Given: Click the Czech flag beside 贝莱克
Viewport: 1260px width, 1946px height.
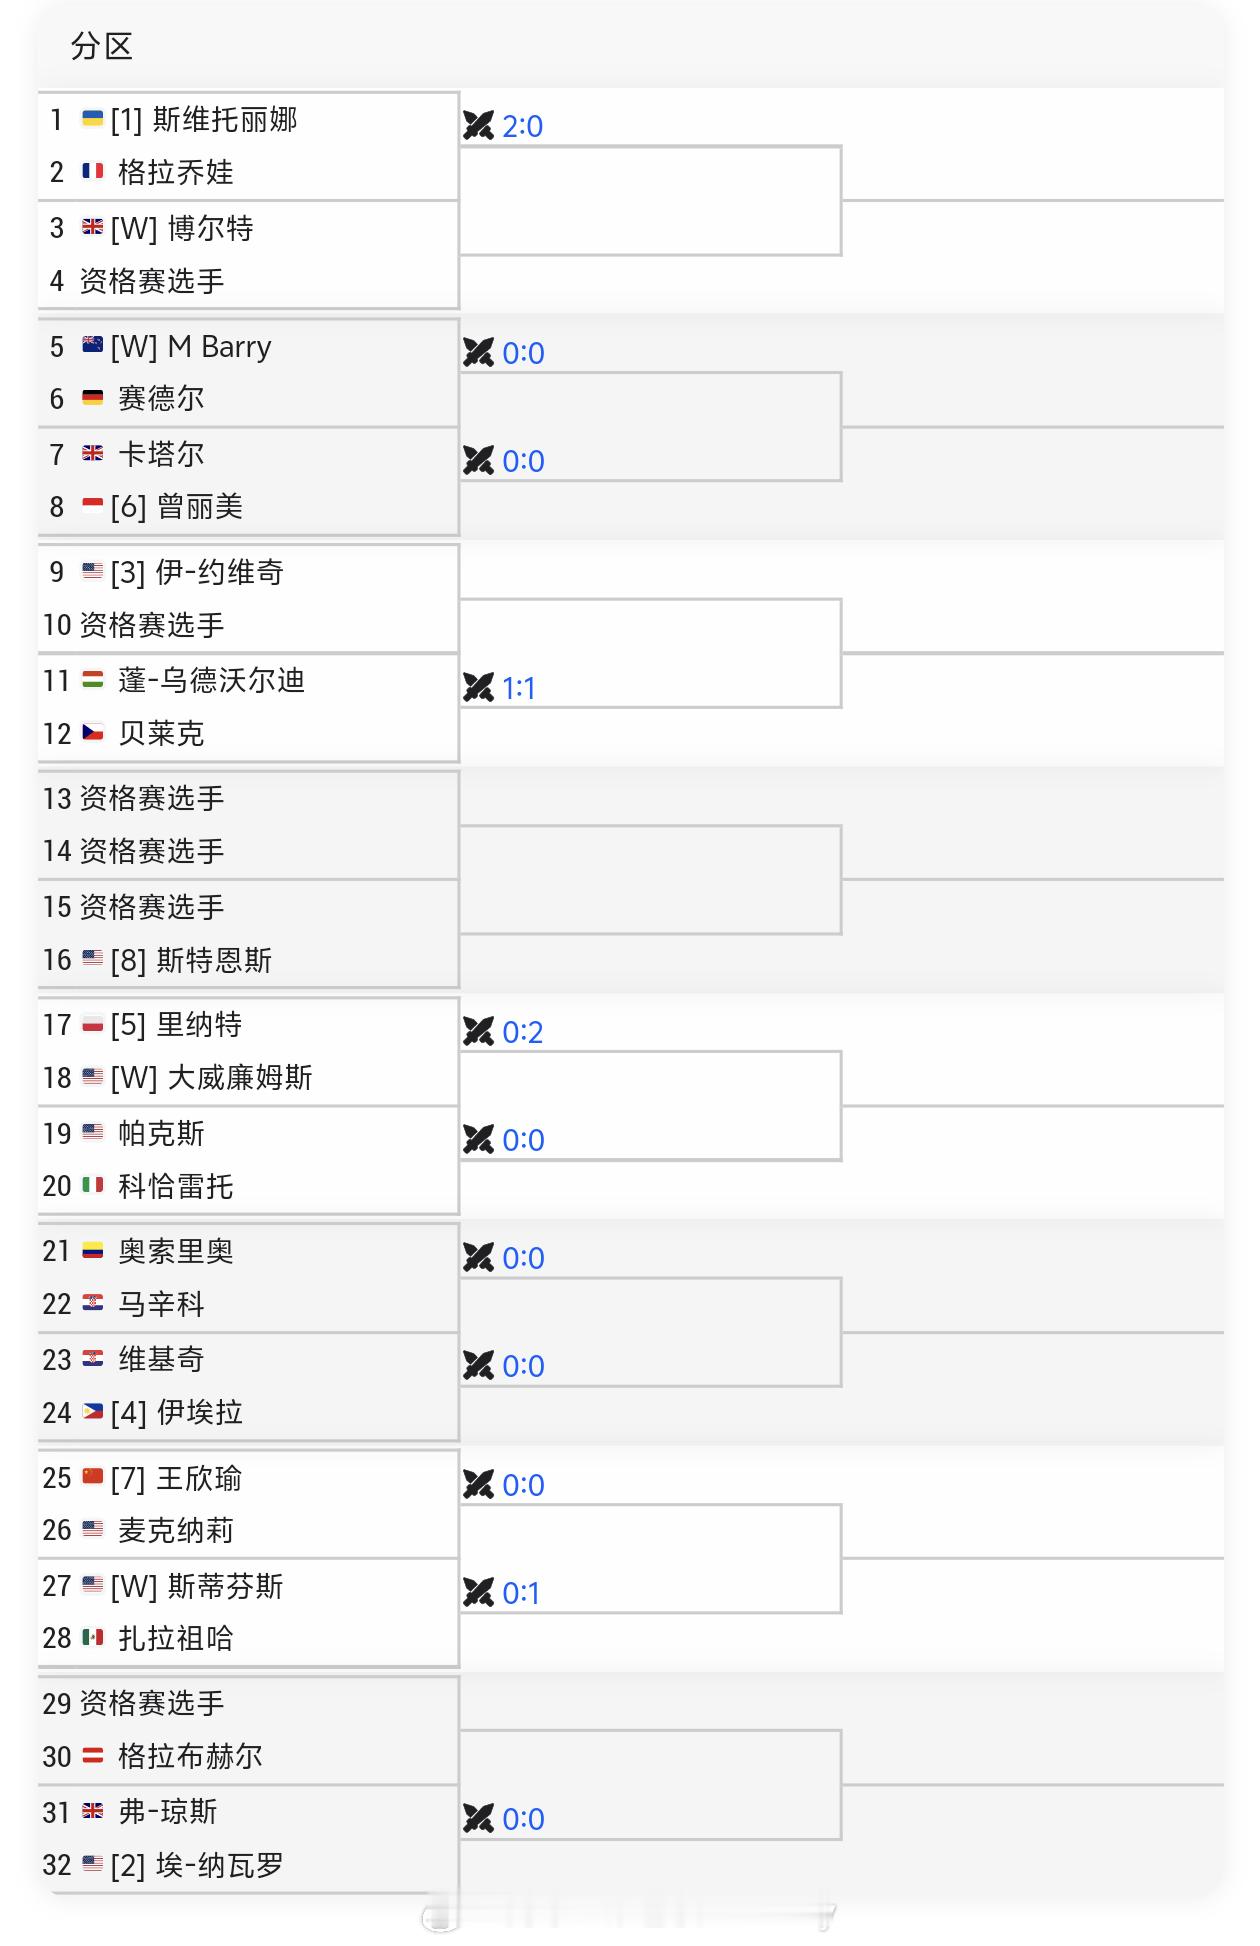Looking at the screenshot, I should [x=93, y=732].
